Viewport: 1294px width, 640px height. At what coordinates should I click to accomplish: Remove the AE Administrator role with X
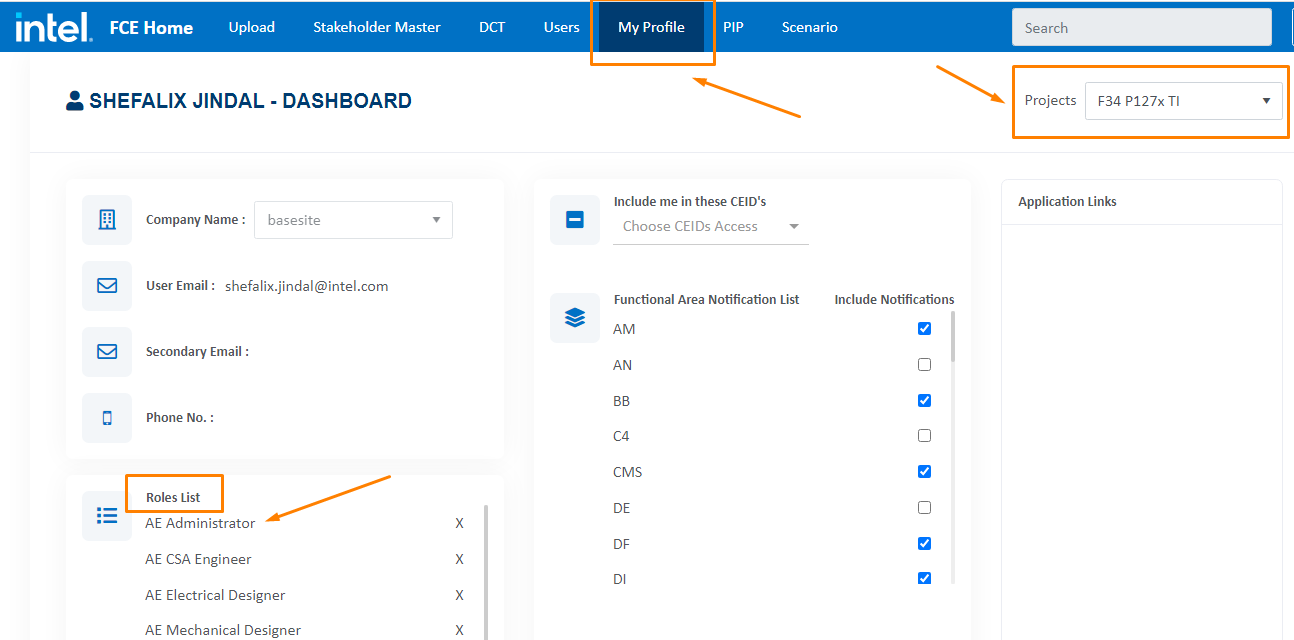click(459, 523)
